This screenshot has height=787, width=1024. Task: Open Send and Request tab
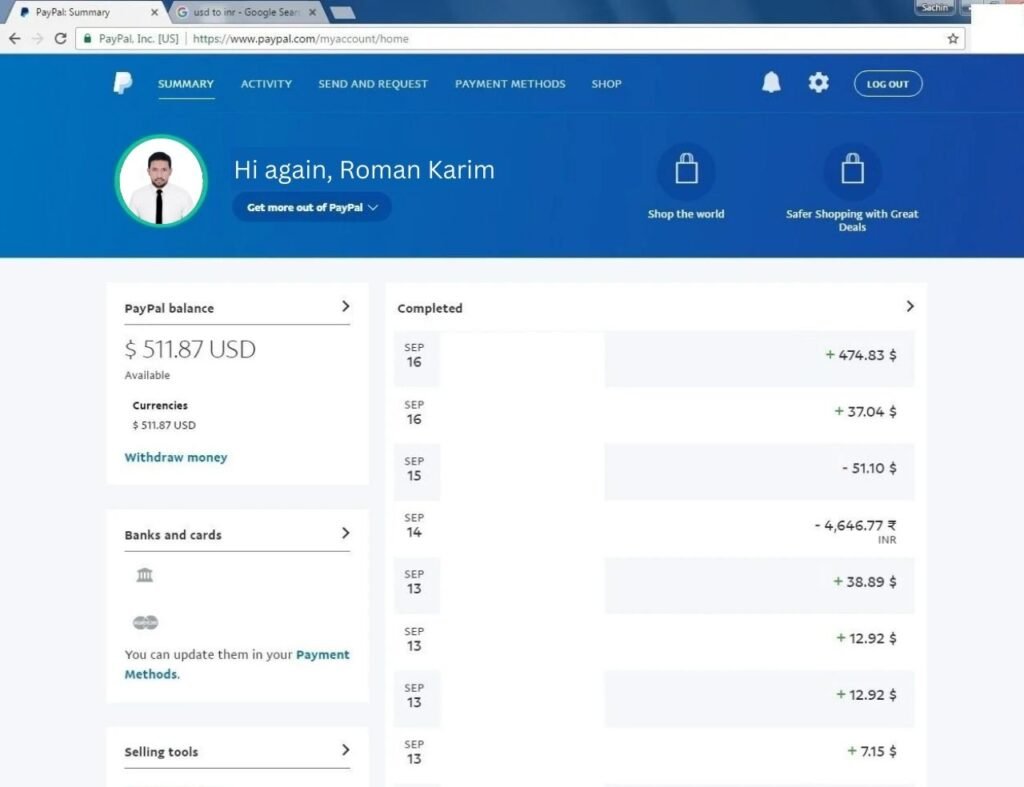tap(373, 84)
